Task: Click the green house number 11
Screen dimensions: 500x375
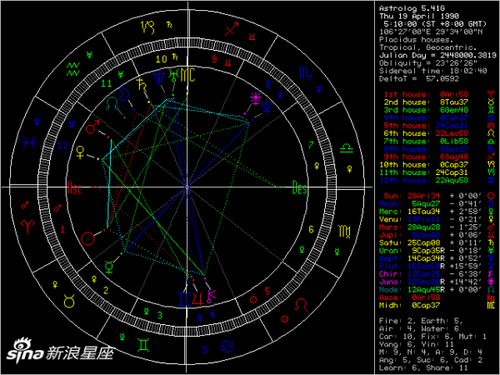Action: pos(106,83)
